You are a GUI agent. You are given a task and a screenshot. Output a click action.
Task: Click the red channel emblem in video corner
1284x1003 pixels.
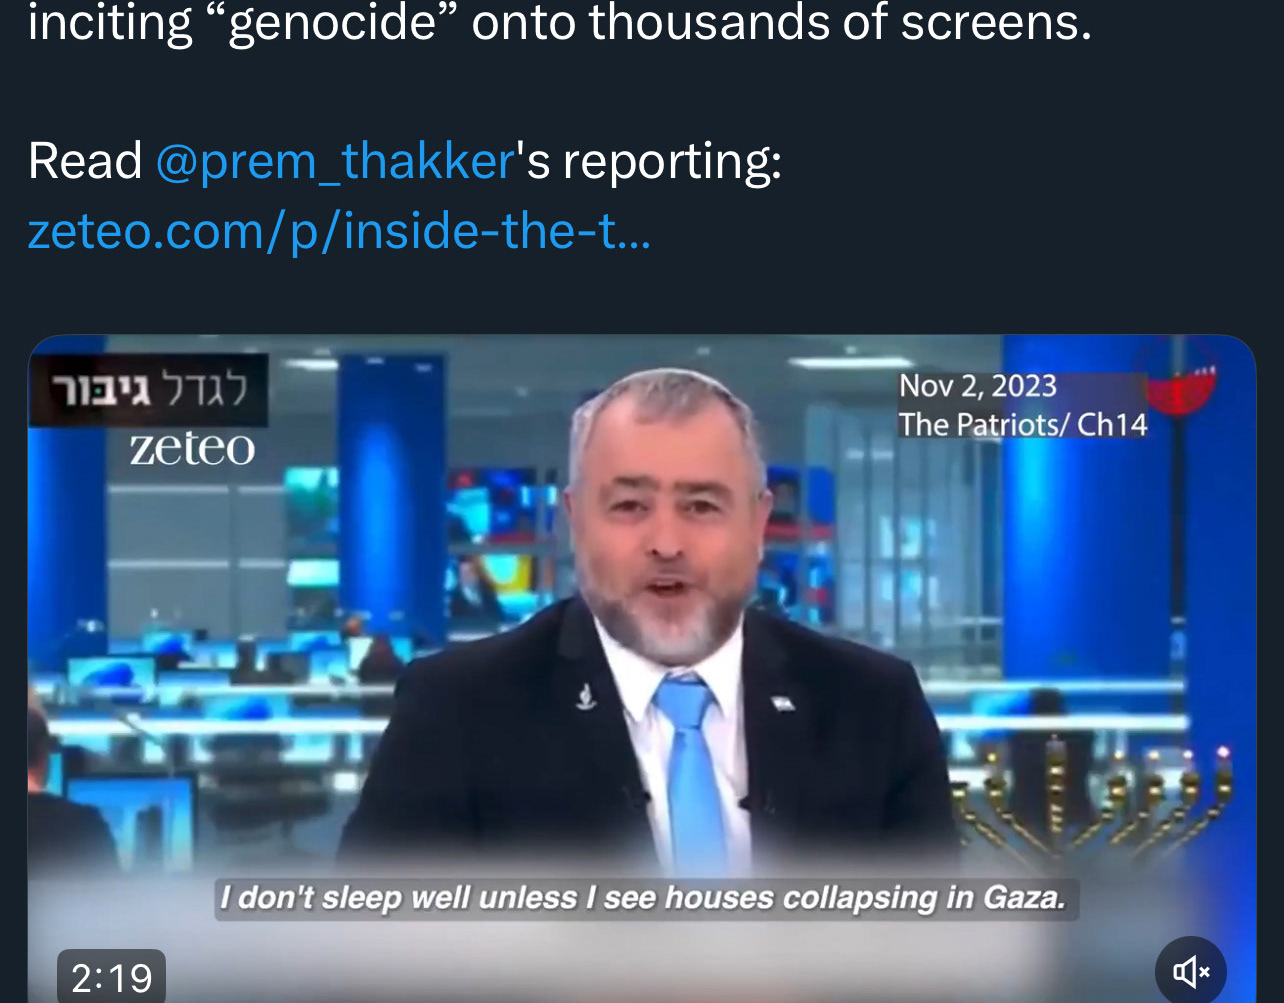click(1181, 385)
